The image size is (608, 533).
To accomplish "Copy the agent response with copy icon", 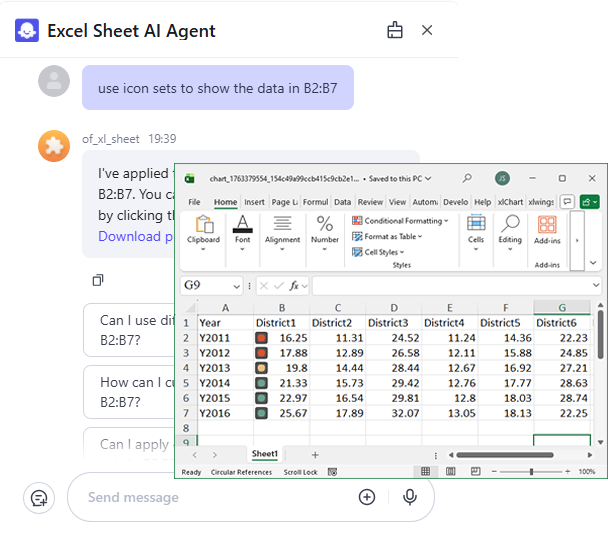I will pos(98,280).
